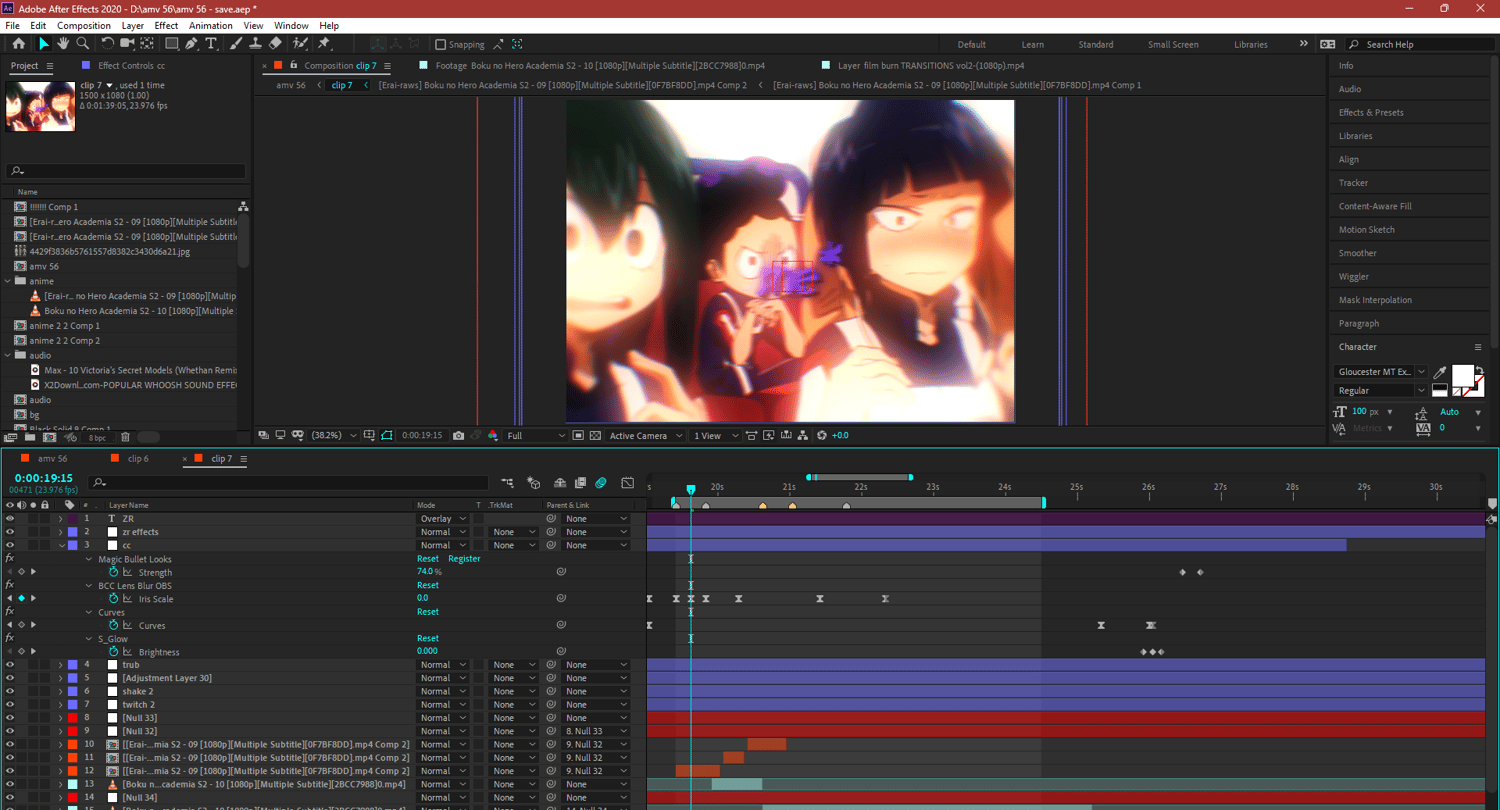Open the Effect menu

(x=166, y=25)
